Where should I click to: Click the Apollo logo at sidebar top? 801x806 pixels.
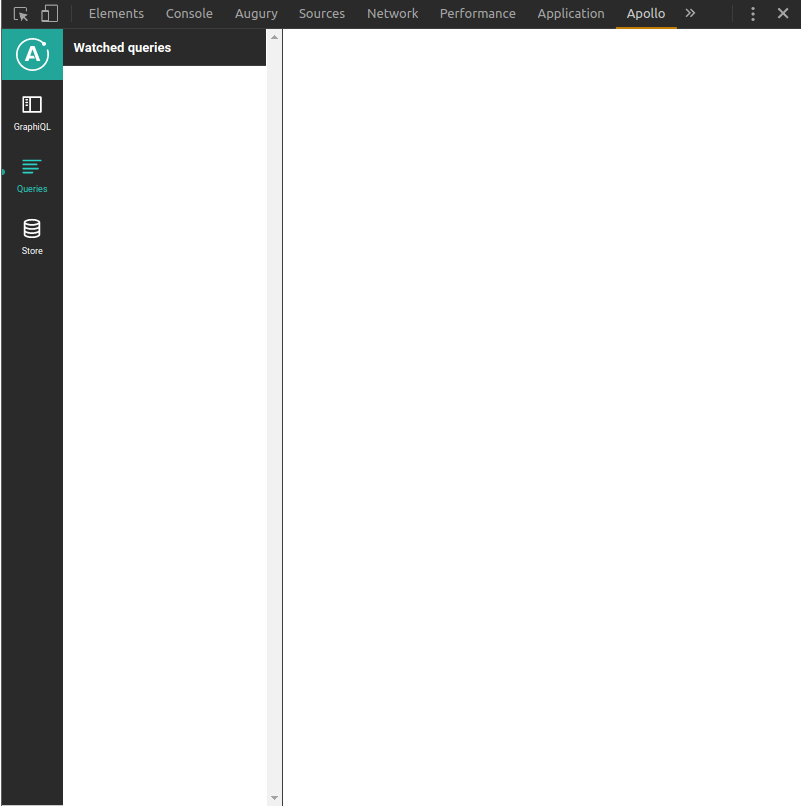click(x=32, y=55)
